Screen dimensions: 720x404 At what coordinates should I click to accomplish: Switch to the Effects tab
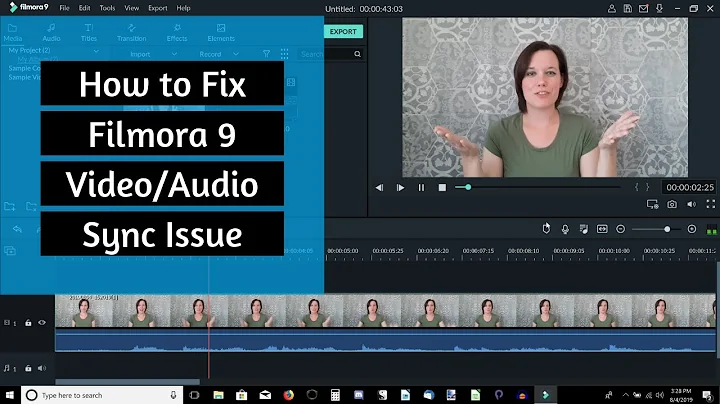177,33
